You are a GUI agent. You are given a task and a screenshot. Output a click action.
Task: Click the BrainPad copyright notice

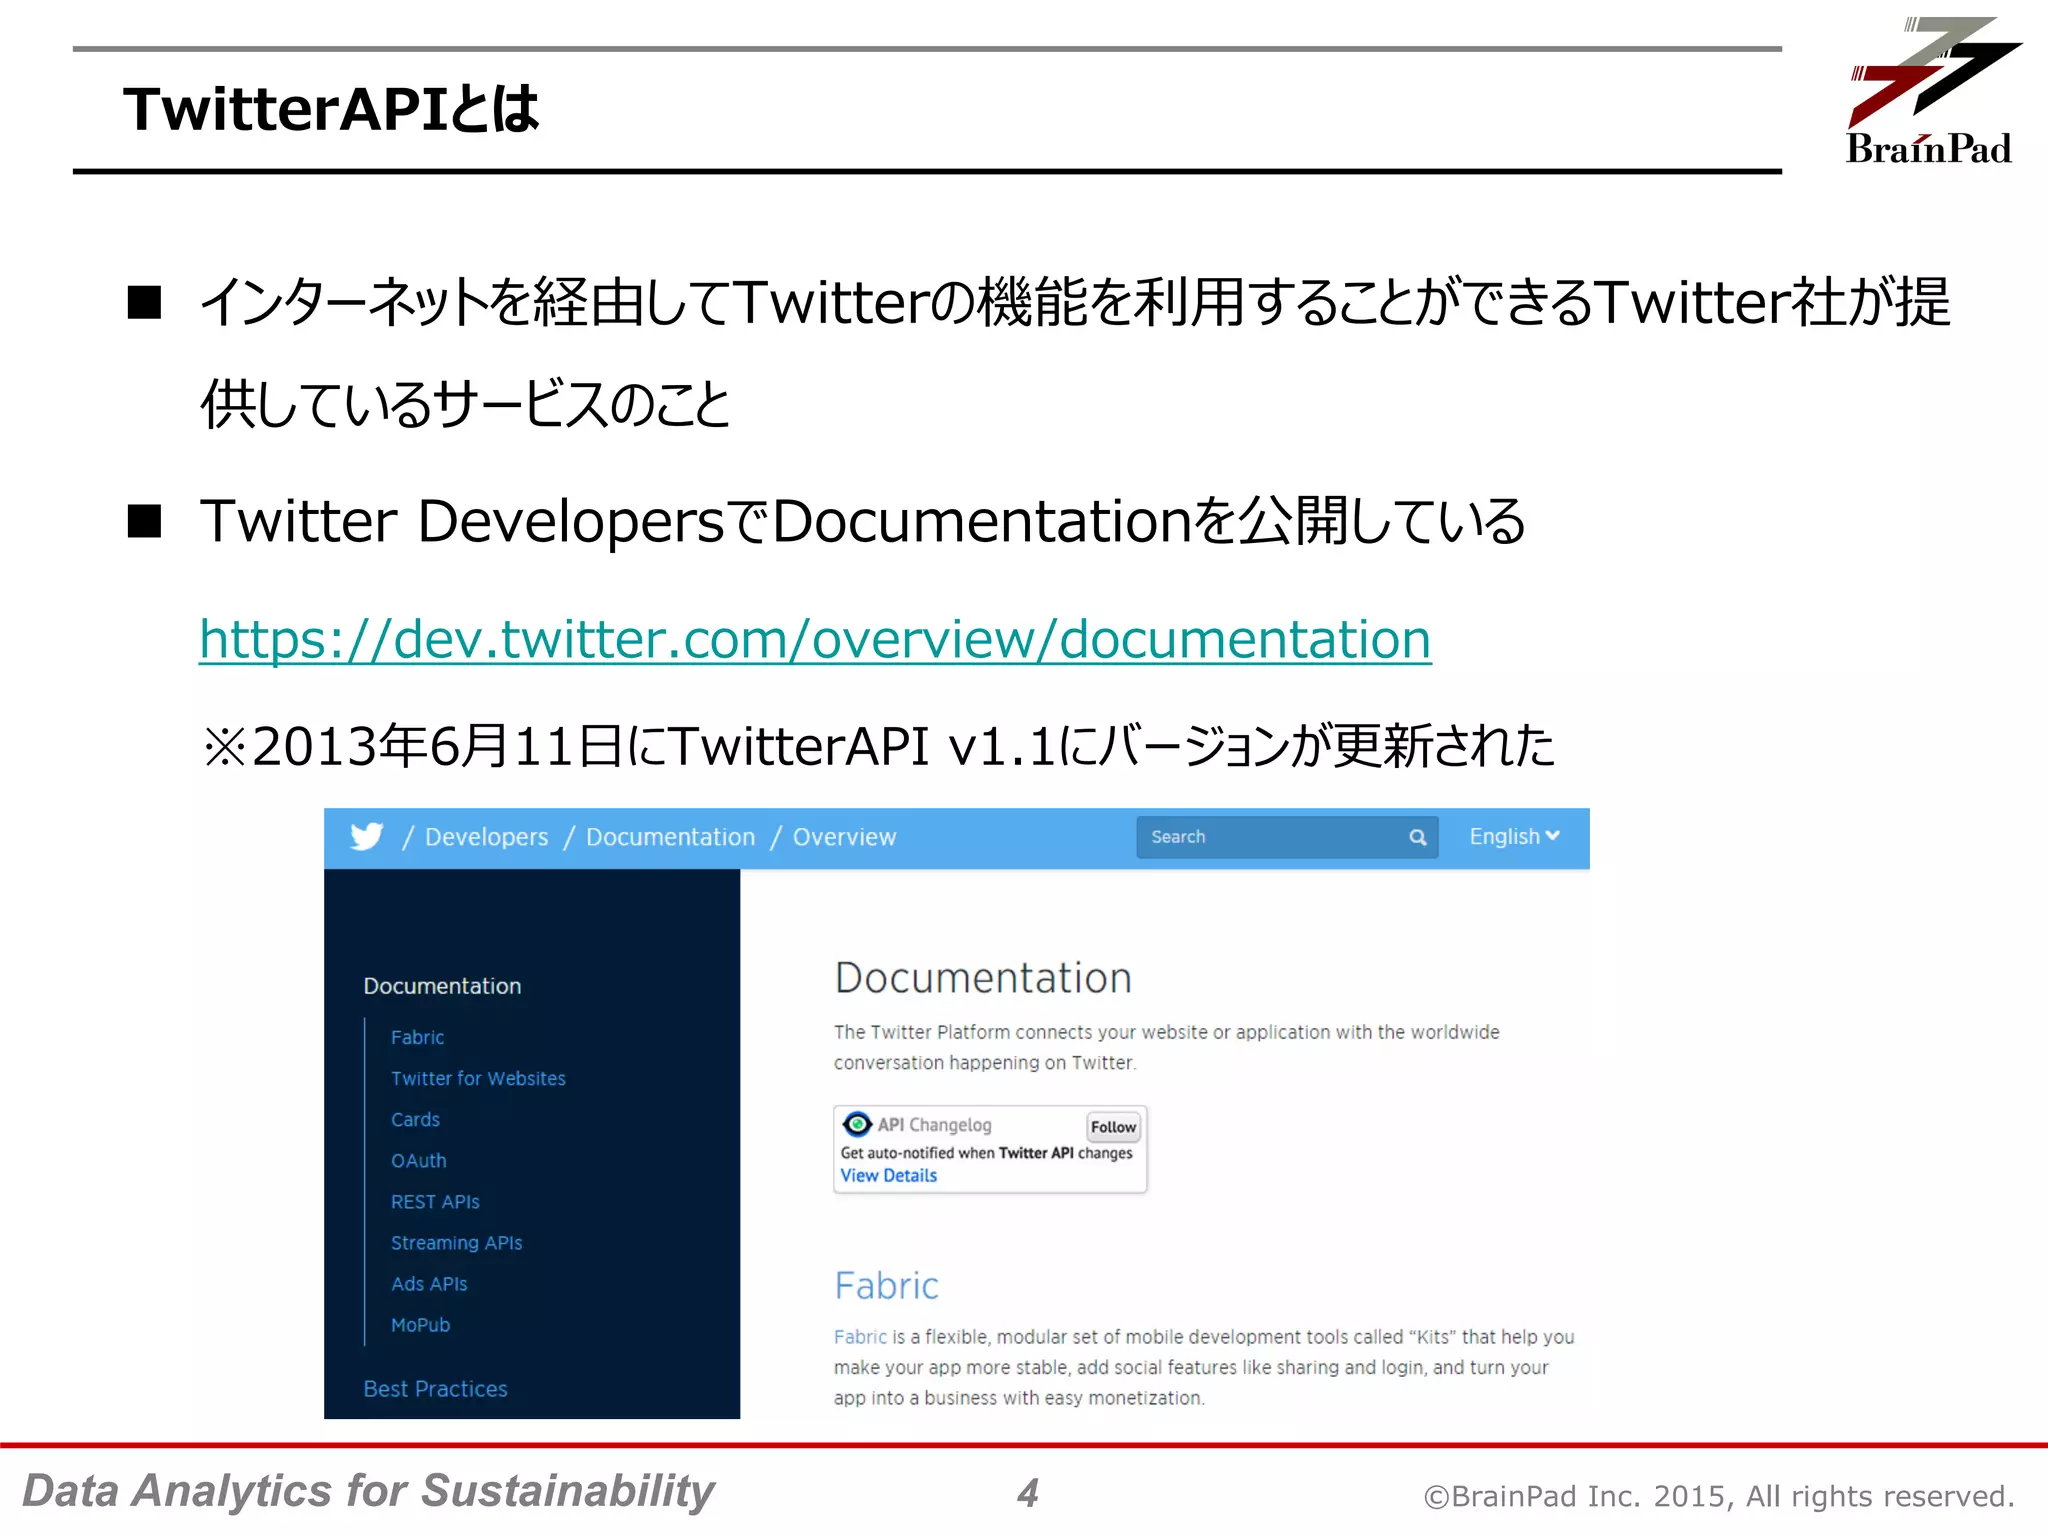[1719, 1495]
